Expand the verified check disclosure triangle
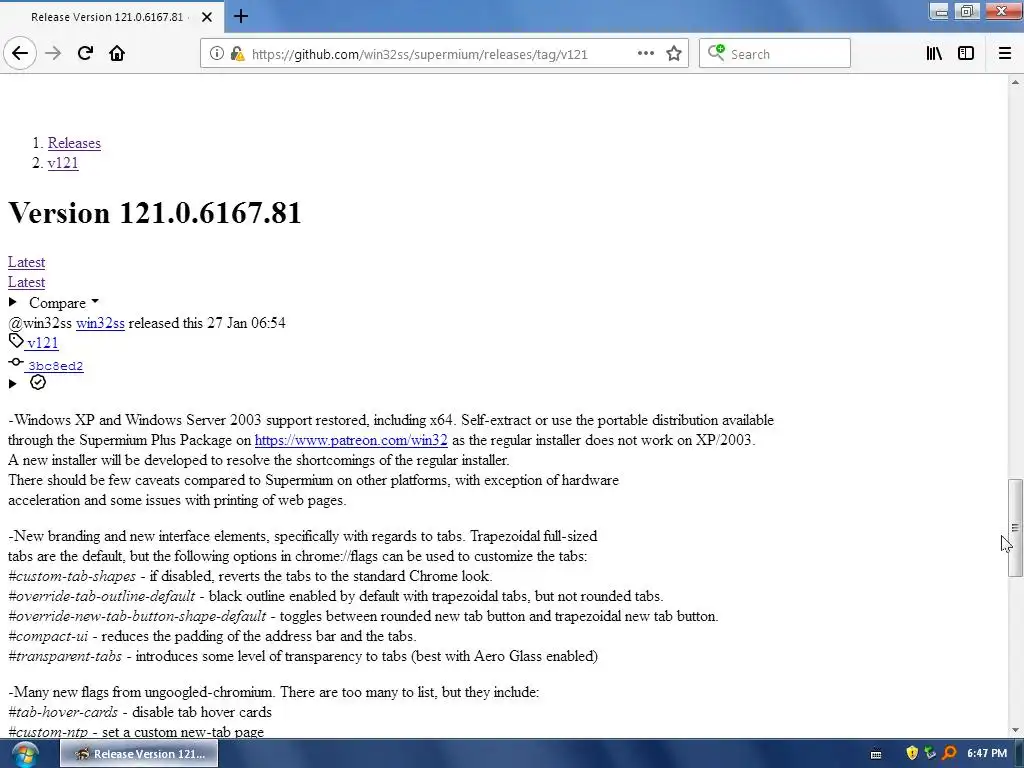 pos(12,383)
